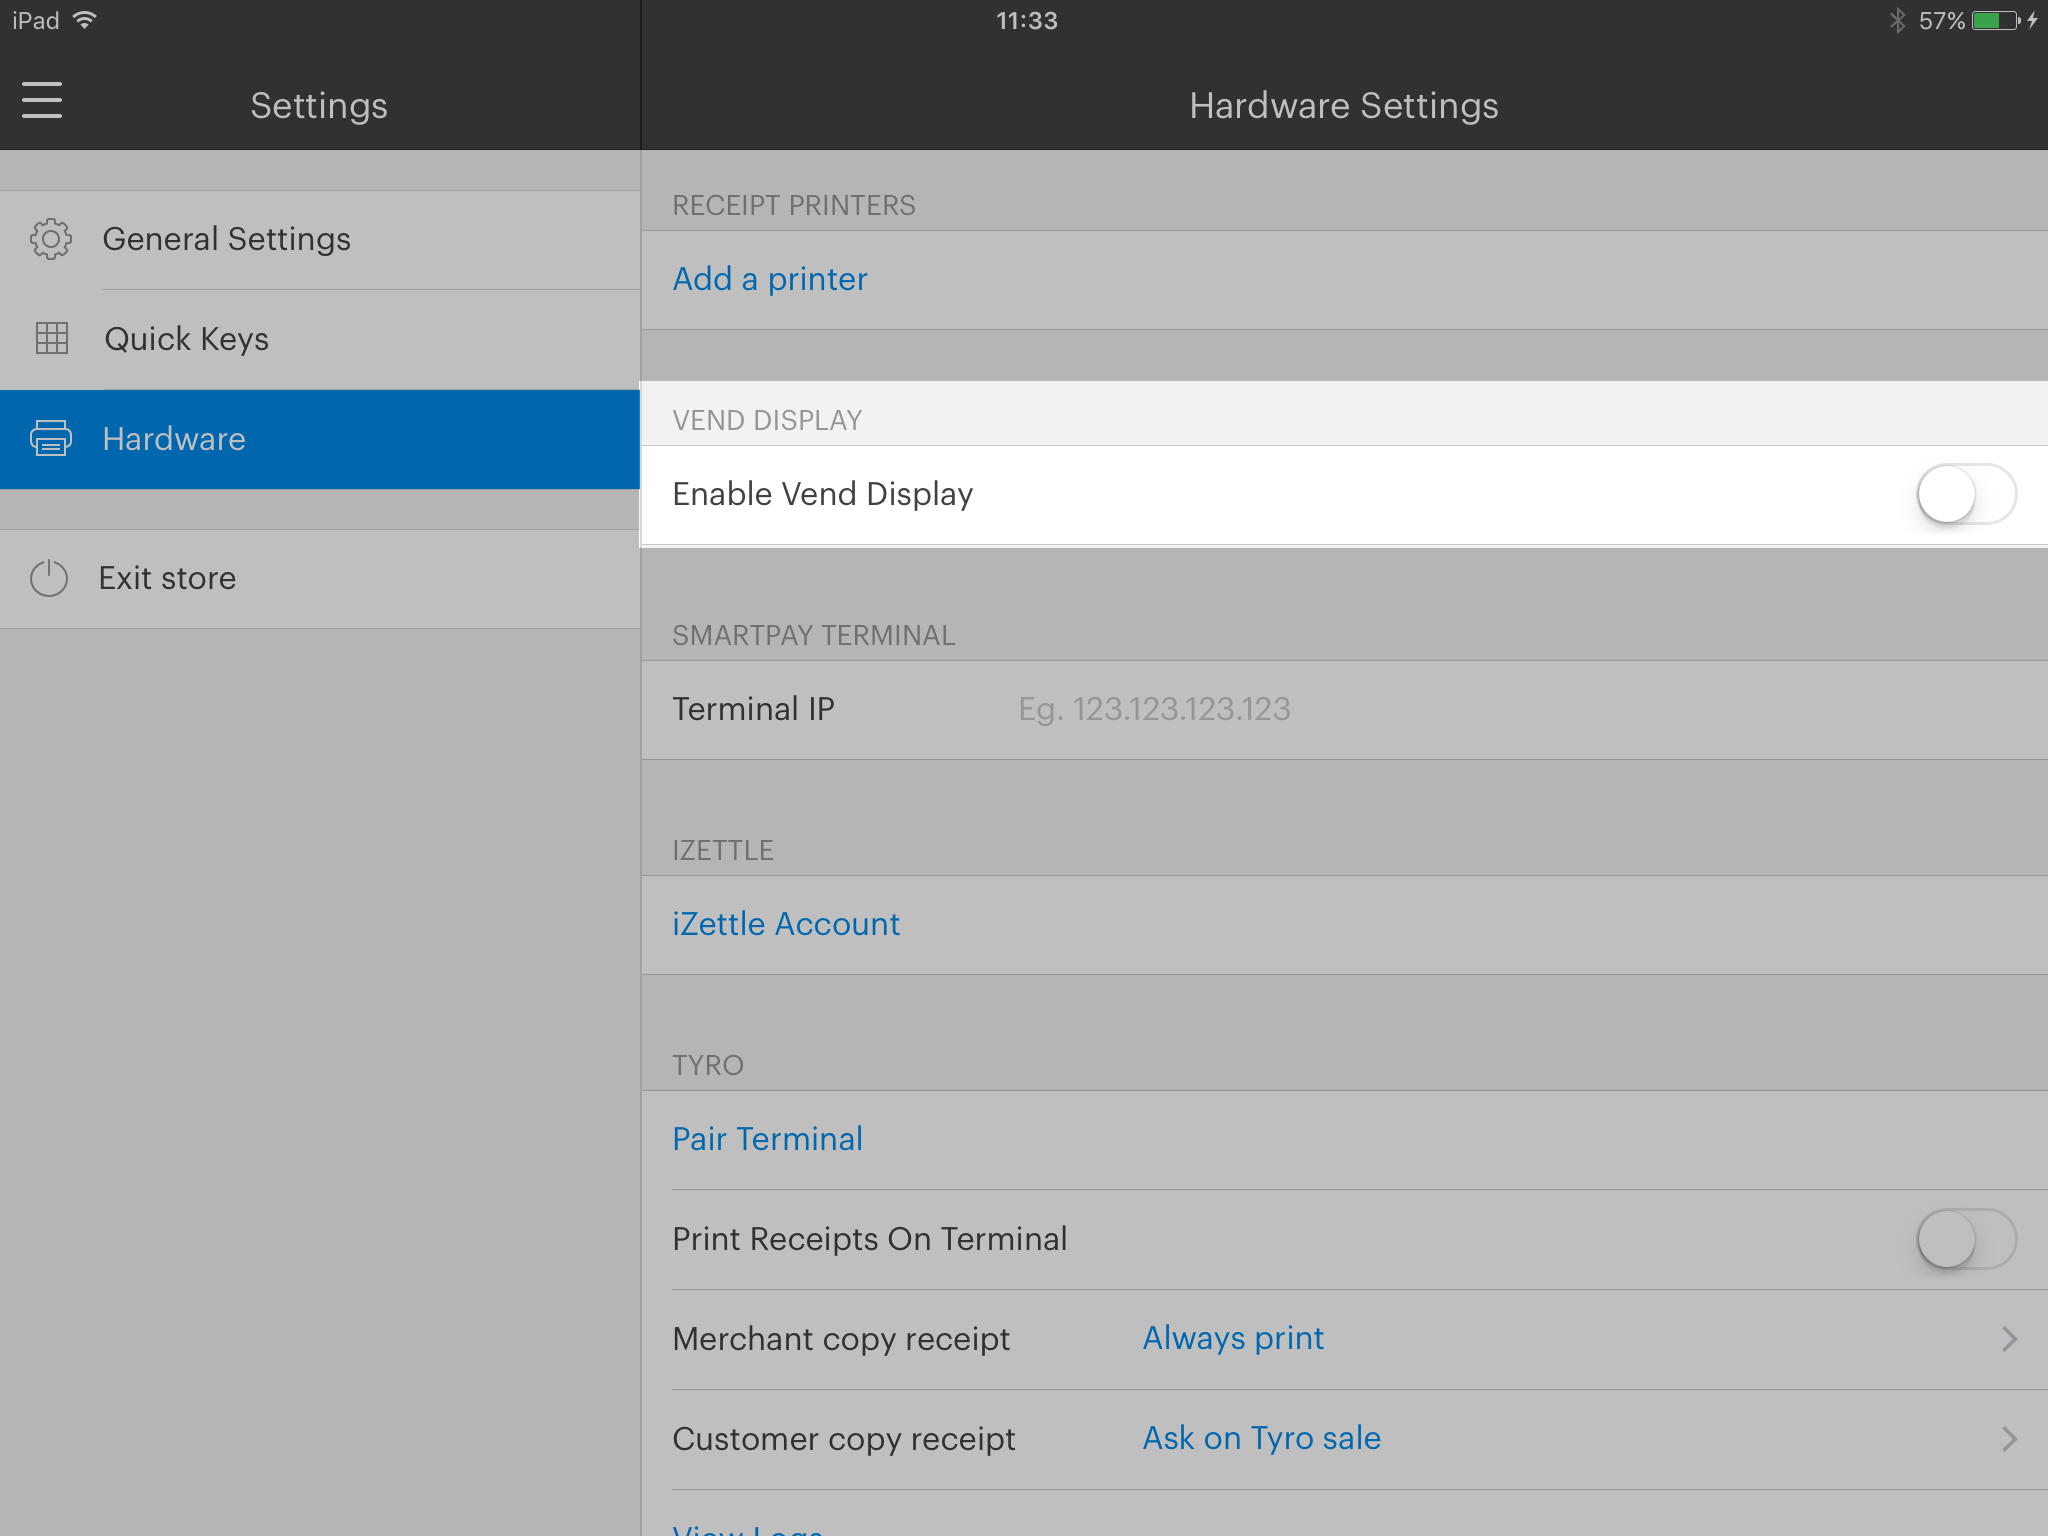The height and width of the screenshot is (1536, 2048).
Task: Open the Always print option selector
Action: [x=1233, y=1338]
